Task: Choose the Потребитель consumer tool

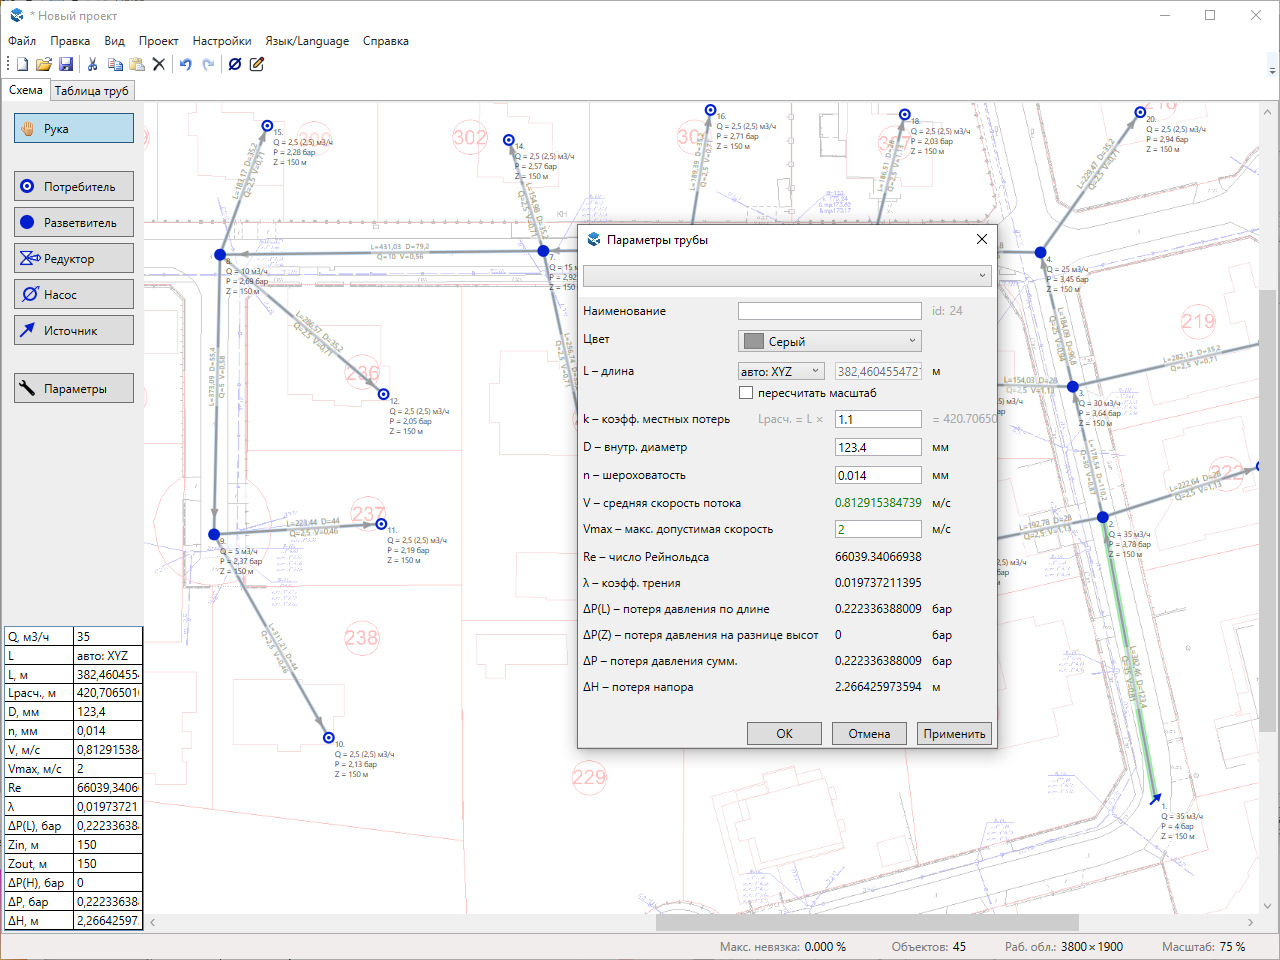Action: tap(74, 186)
